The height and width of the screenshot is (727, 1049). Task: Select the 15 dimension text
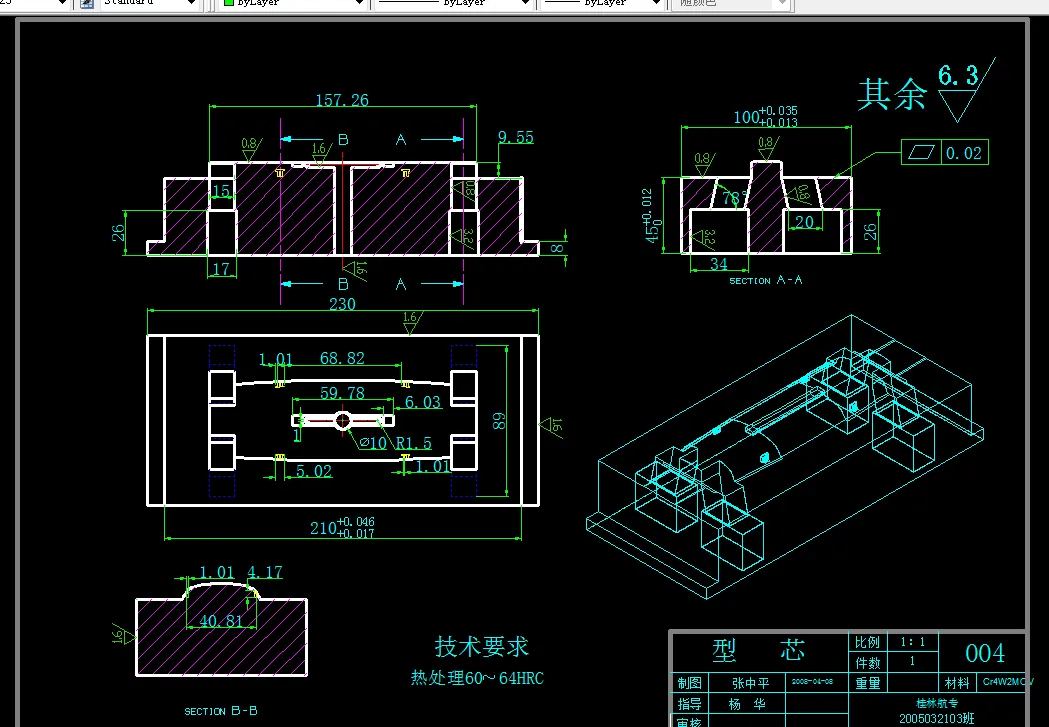221,191
